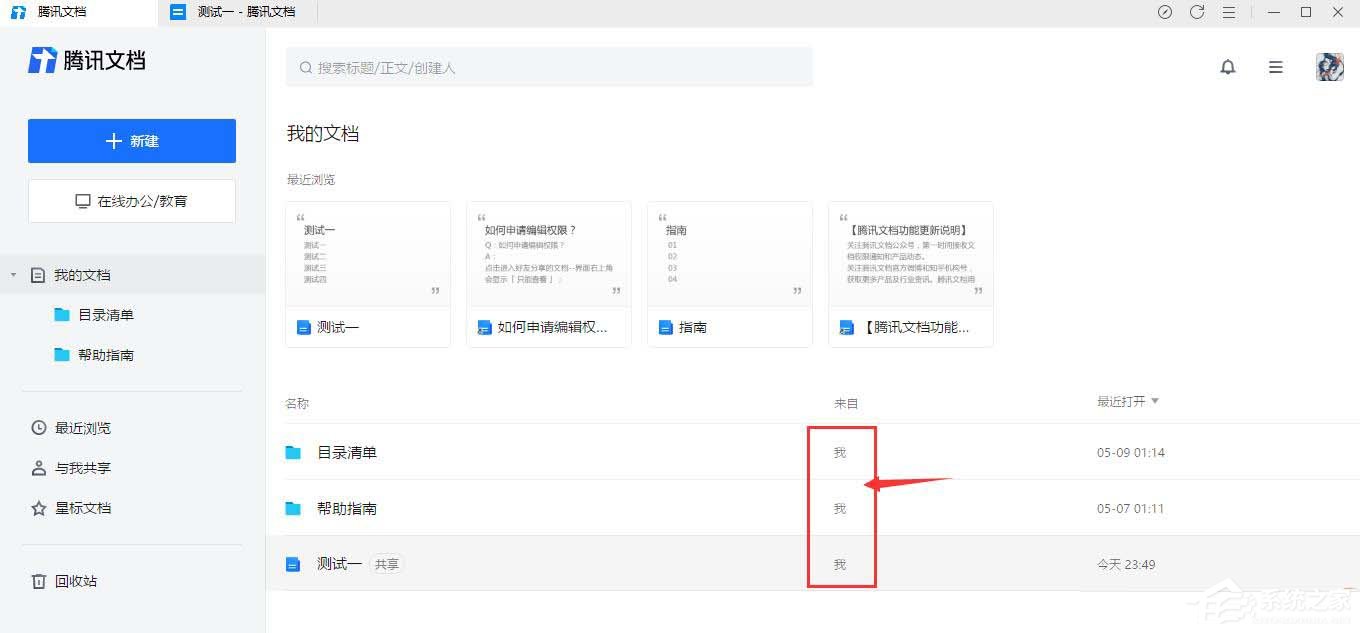
Task: Click the 腾讯文档 logo at top left
Action: pyautogui.click(x=85, y=60)
